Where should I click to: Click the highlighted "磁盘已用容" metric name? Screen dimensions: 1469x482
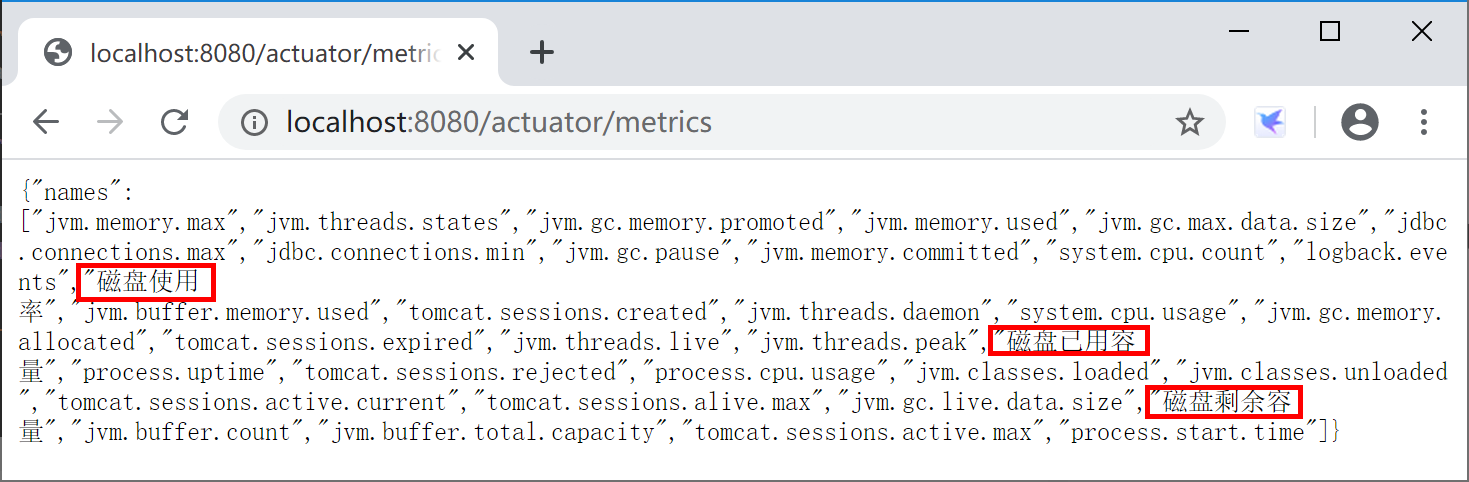(1070, 342)
